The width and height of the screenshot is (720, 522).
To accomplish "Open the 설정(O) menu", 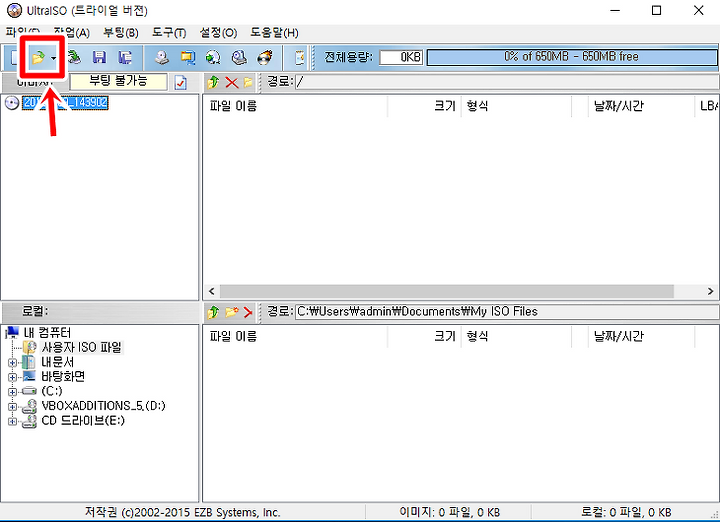I will tap(219, 33).
